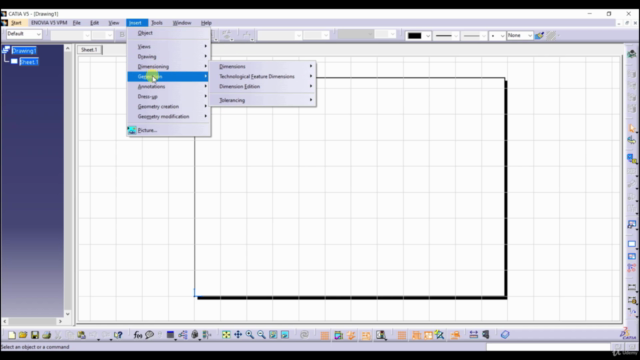Open the ENOVIA V5 VPM menu
Screen dimensions: 640x360
click(x=49, y=23)
